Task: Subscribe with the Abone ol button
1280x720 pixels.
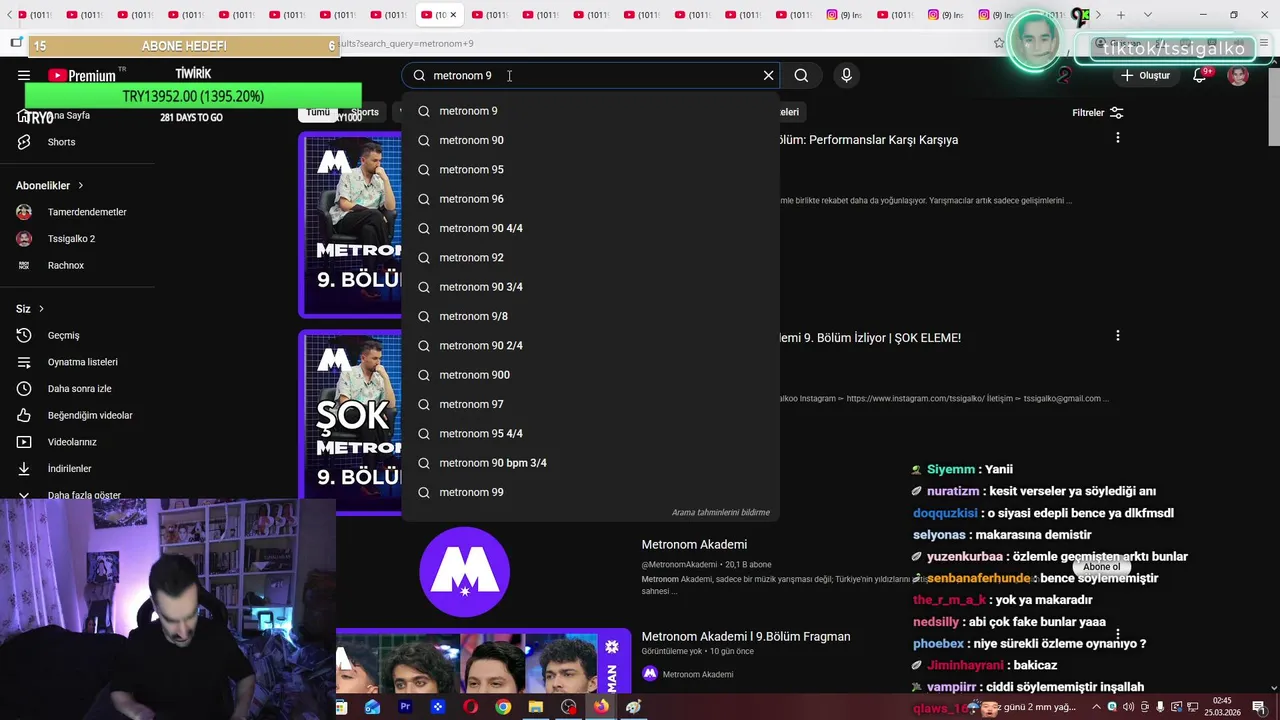Action: (x=1102, y=567)
